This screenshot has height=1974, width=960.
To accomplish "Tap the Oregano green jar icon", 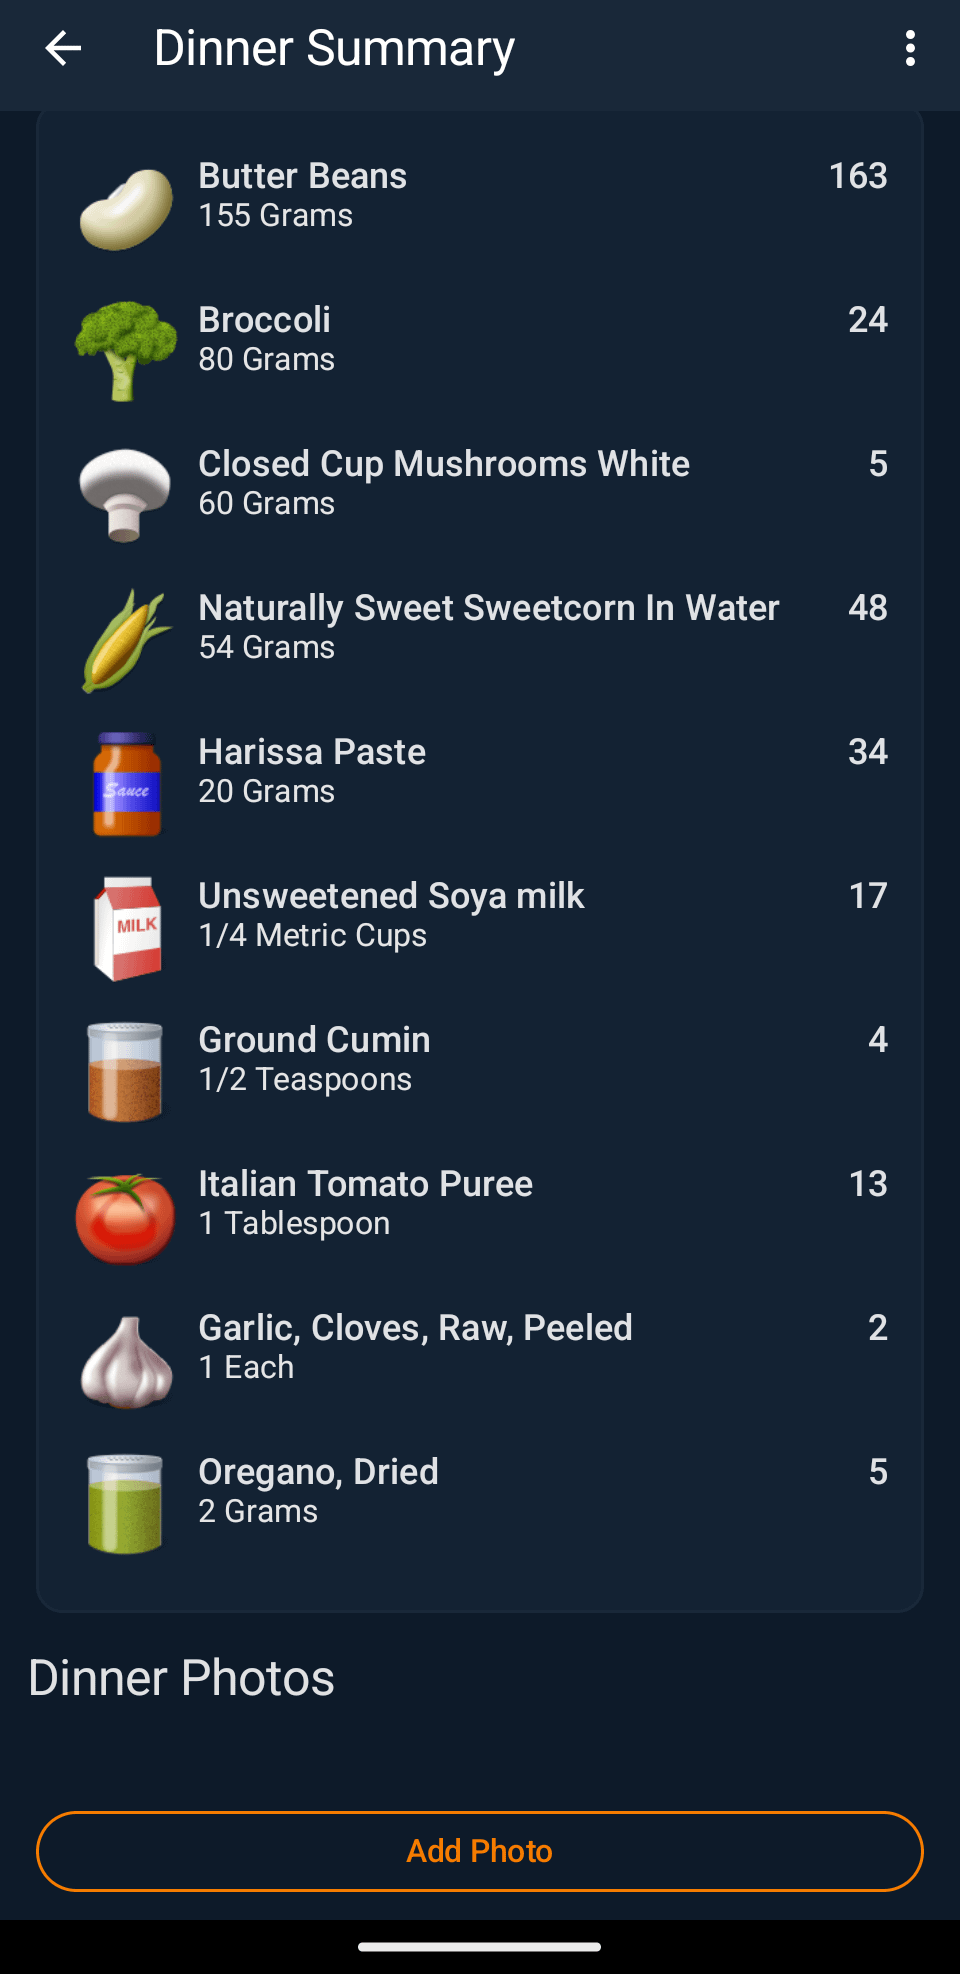I will [126, 1504].
